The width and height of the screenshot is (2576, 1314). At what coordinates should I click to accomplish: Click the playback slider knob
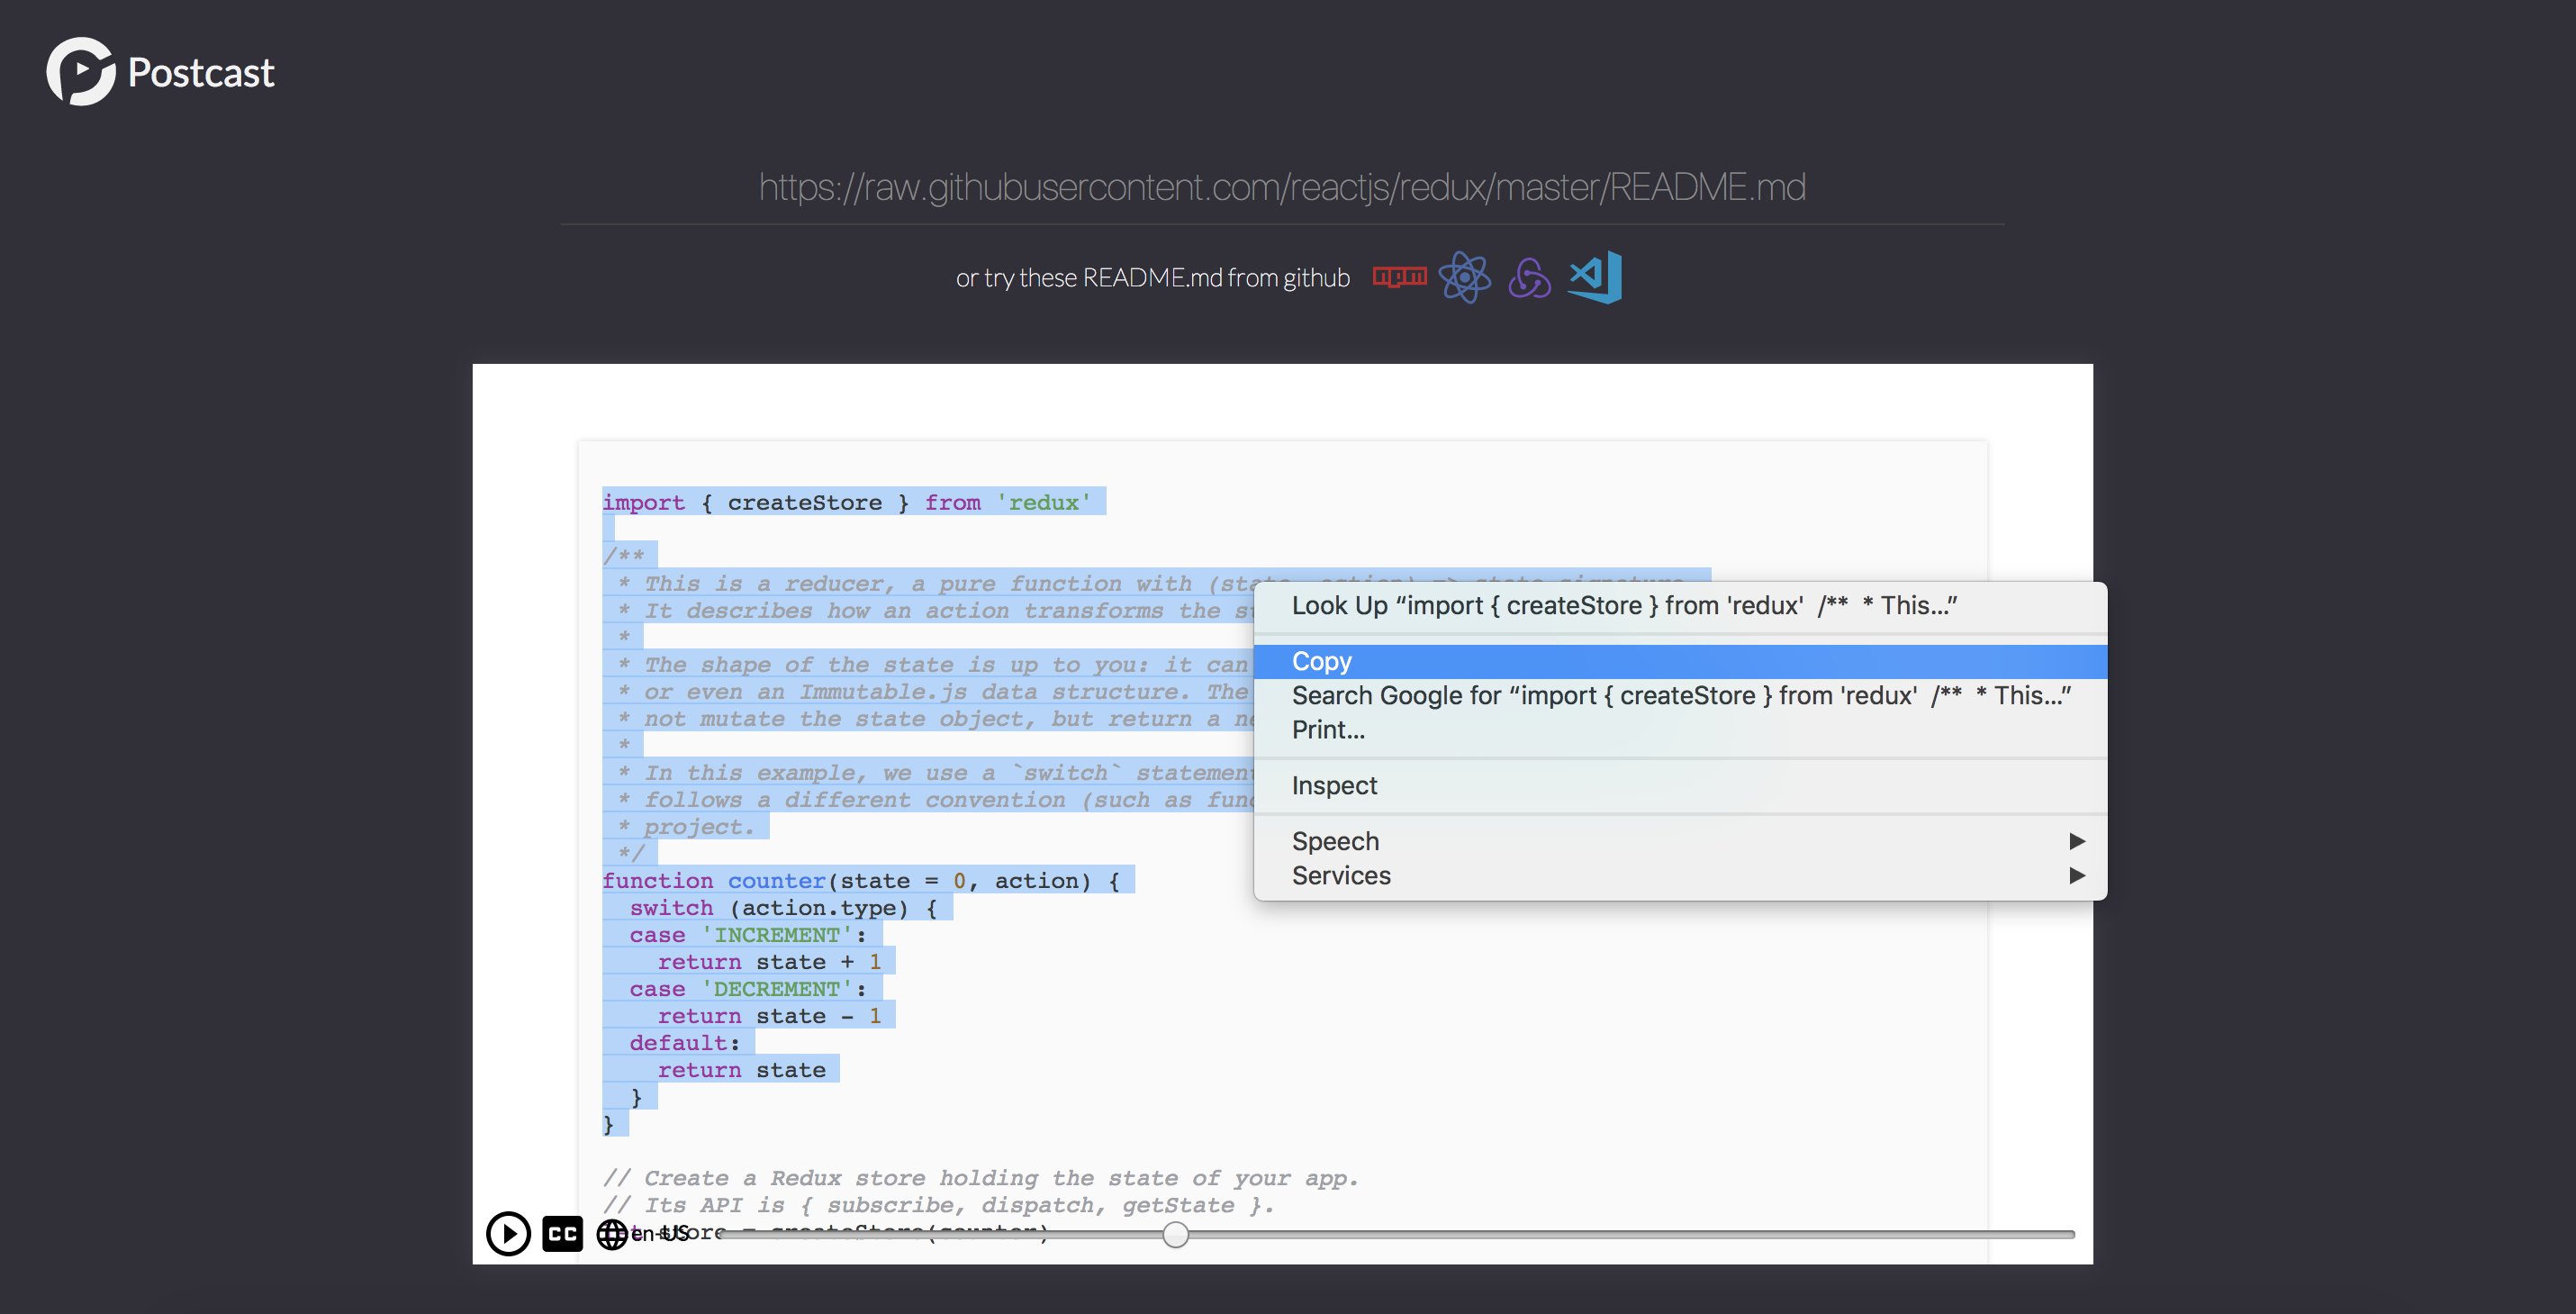pyautogui.click(x=1176, y=1235)
